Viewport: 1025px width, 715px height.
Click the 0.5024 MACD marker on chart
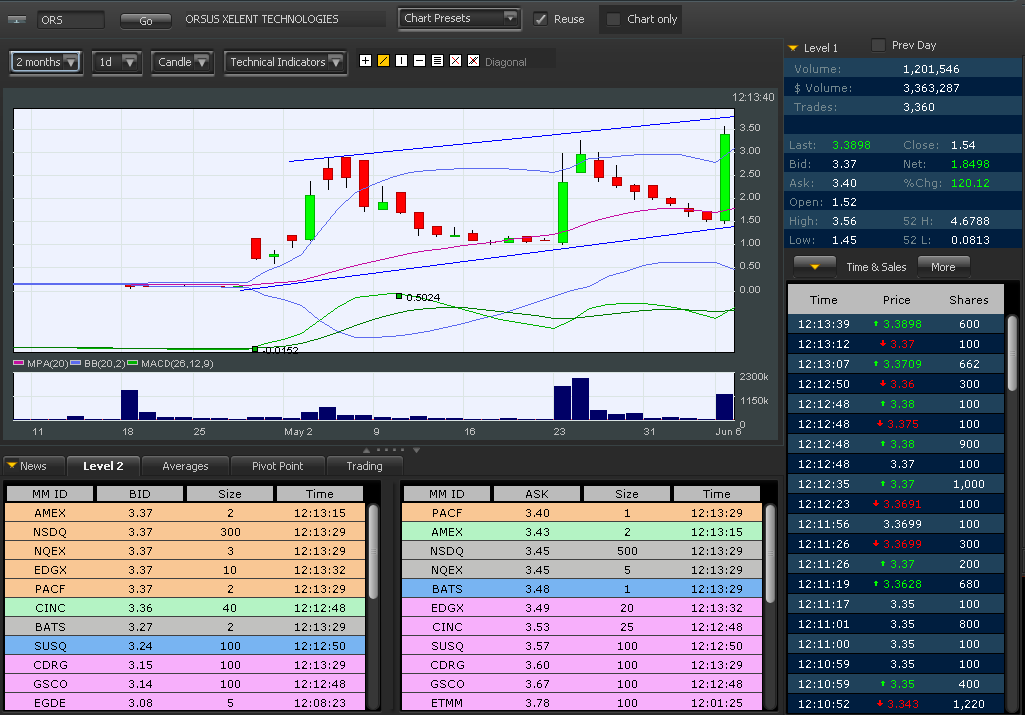(399, 296)
